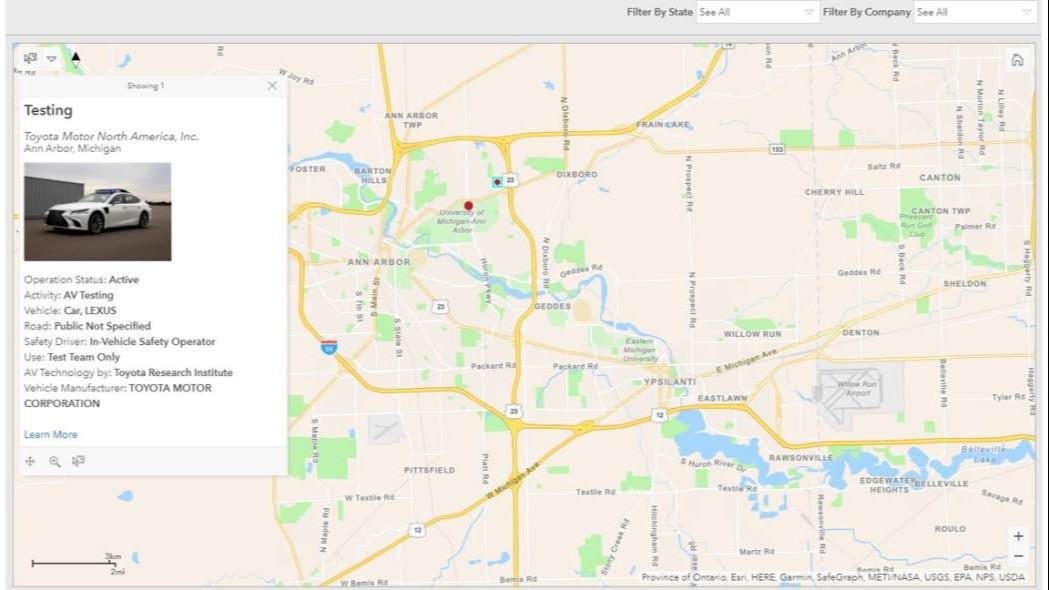1049x590 pixels.
Task: Select the highlighted marker near Route 23
Action: [497, 182]
